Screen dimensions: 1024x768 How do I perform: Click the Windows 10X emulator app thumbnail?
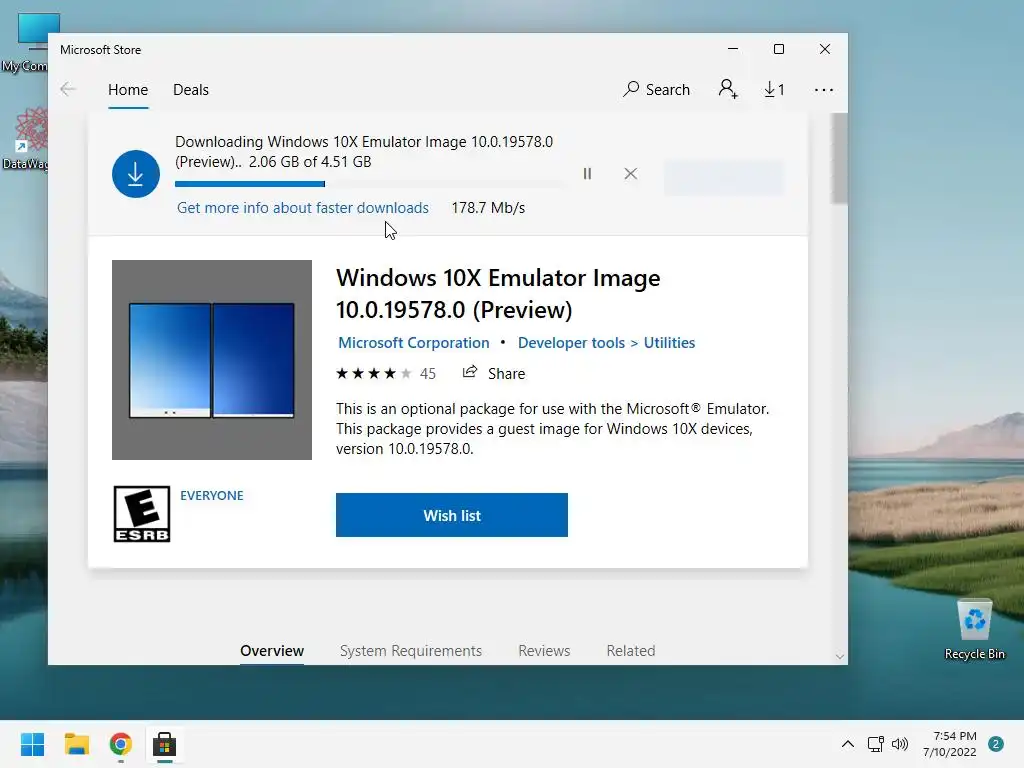click(212, 360)
